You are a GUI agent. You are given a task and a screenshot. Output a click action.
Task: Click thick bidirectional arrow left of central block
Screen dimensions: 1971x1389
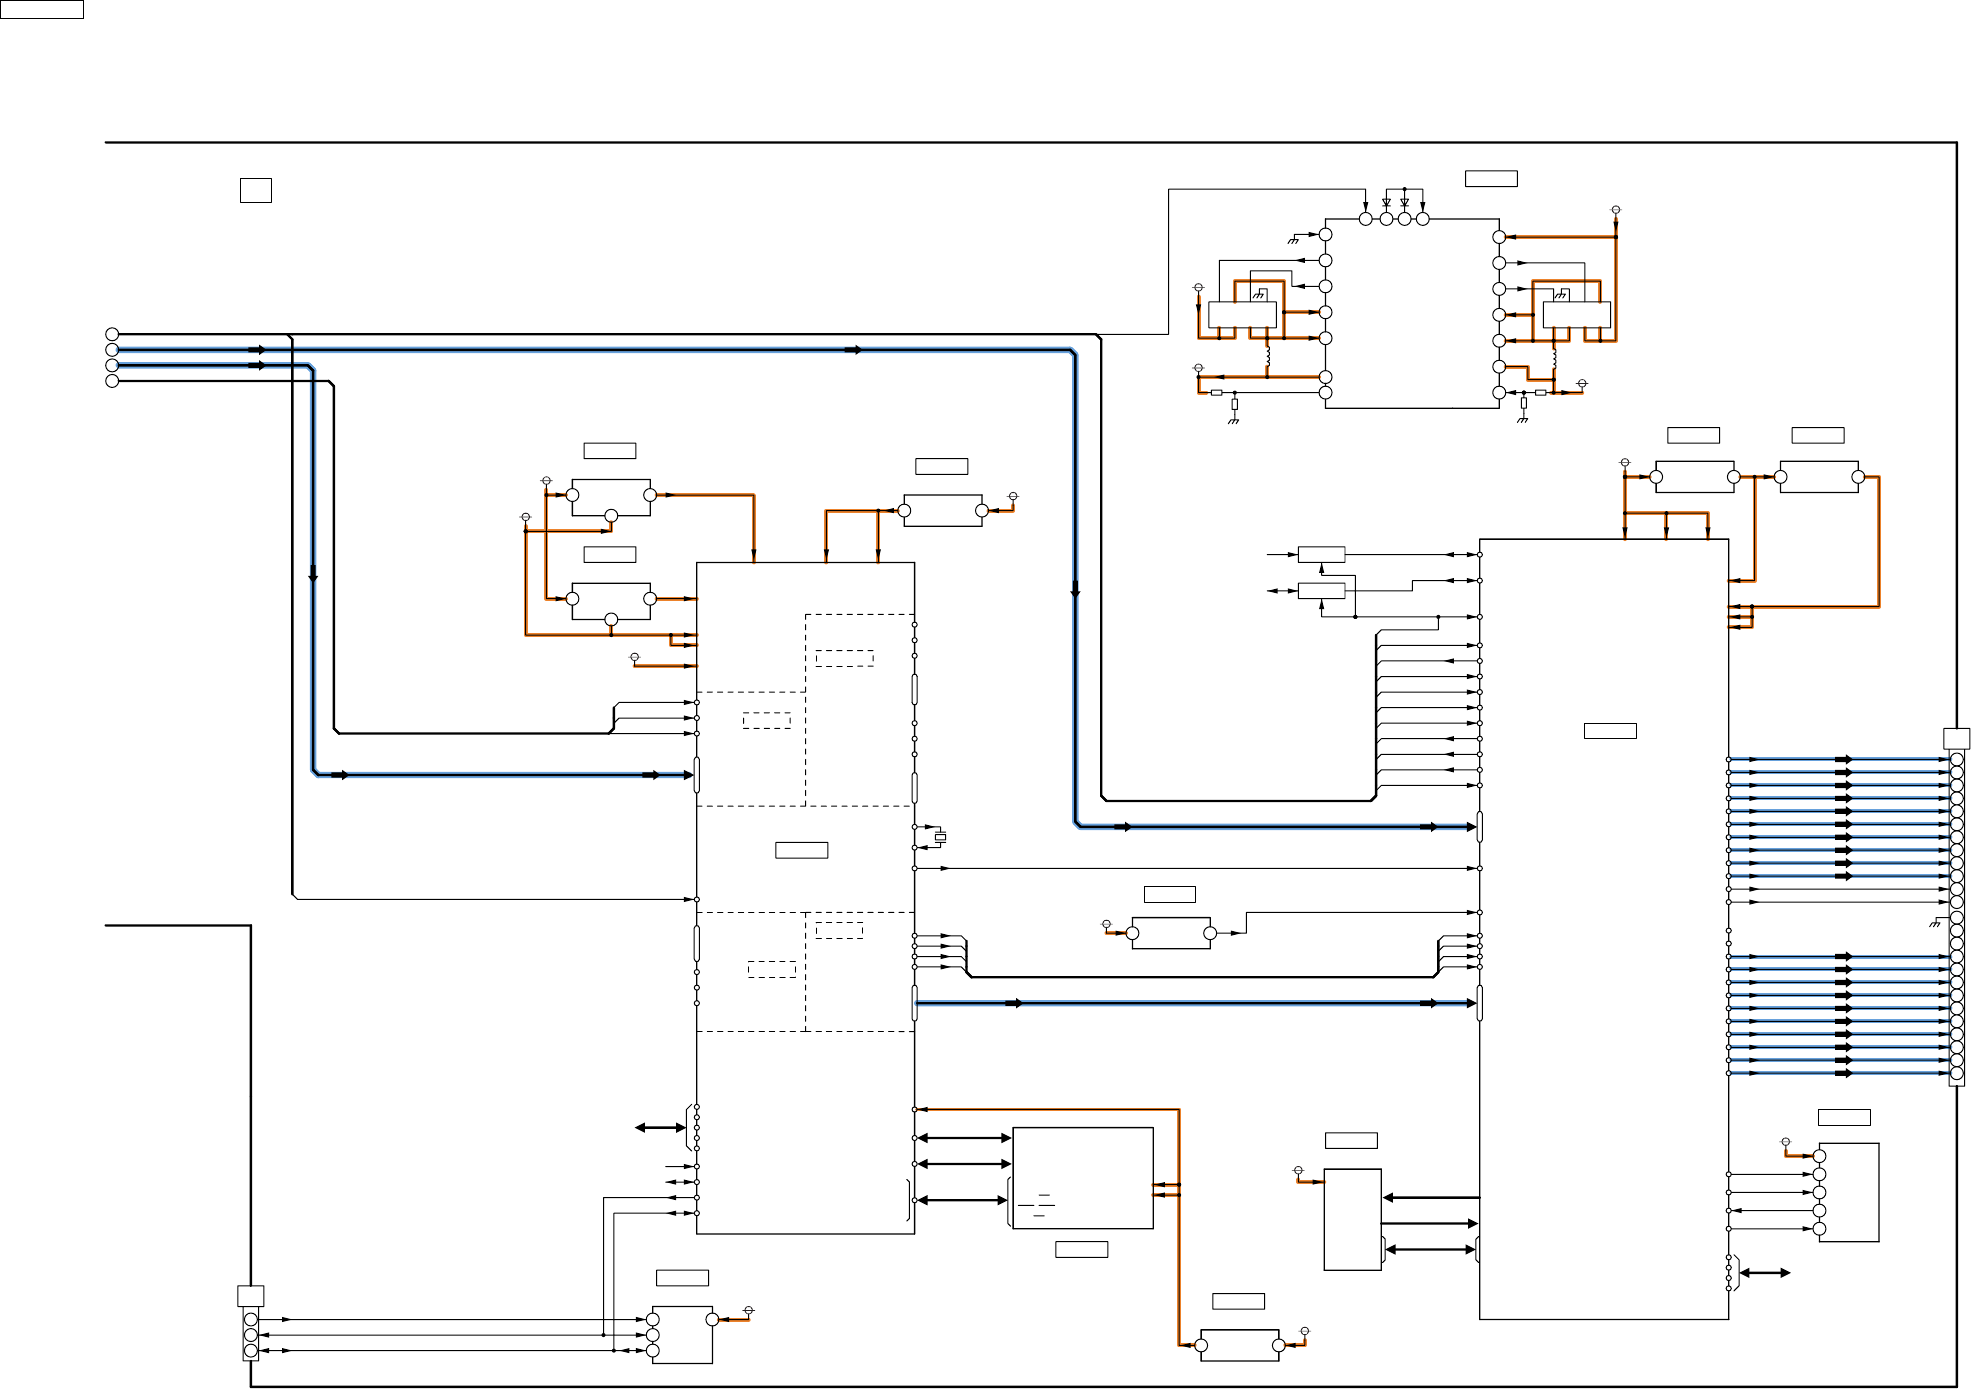pyautogui.click(x=660, y=1128)
